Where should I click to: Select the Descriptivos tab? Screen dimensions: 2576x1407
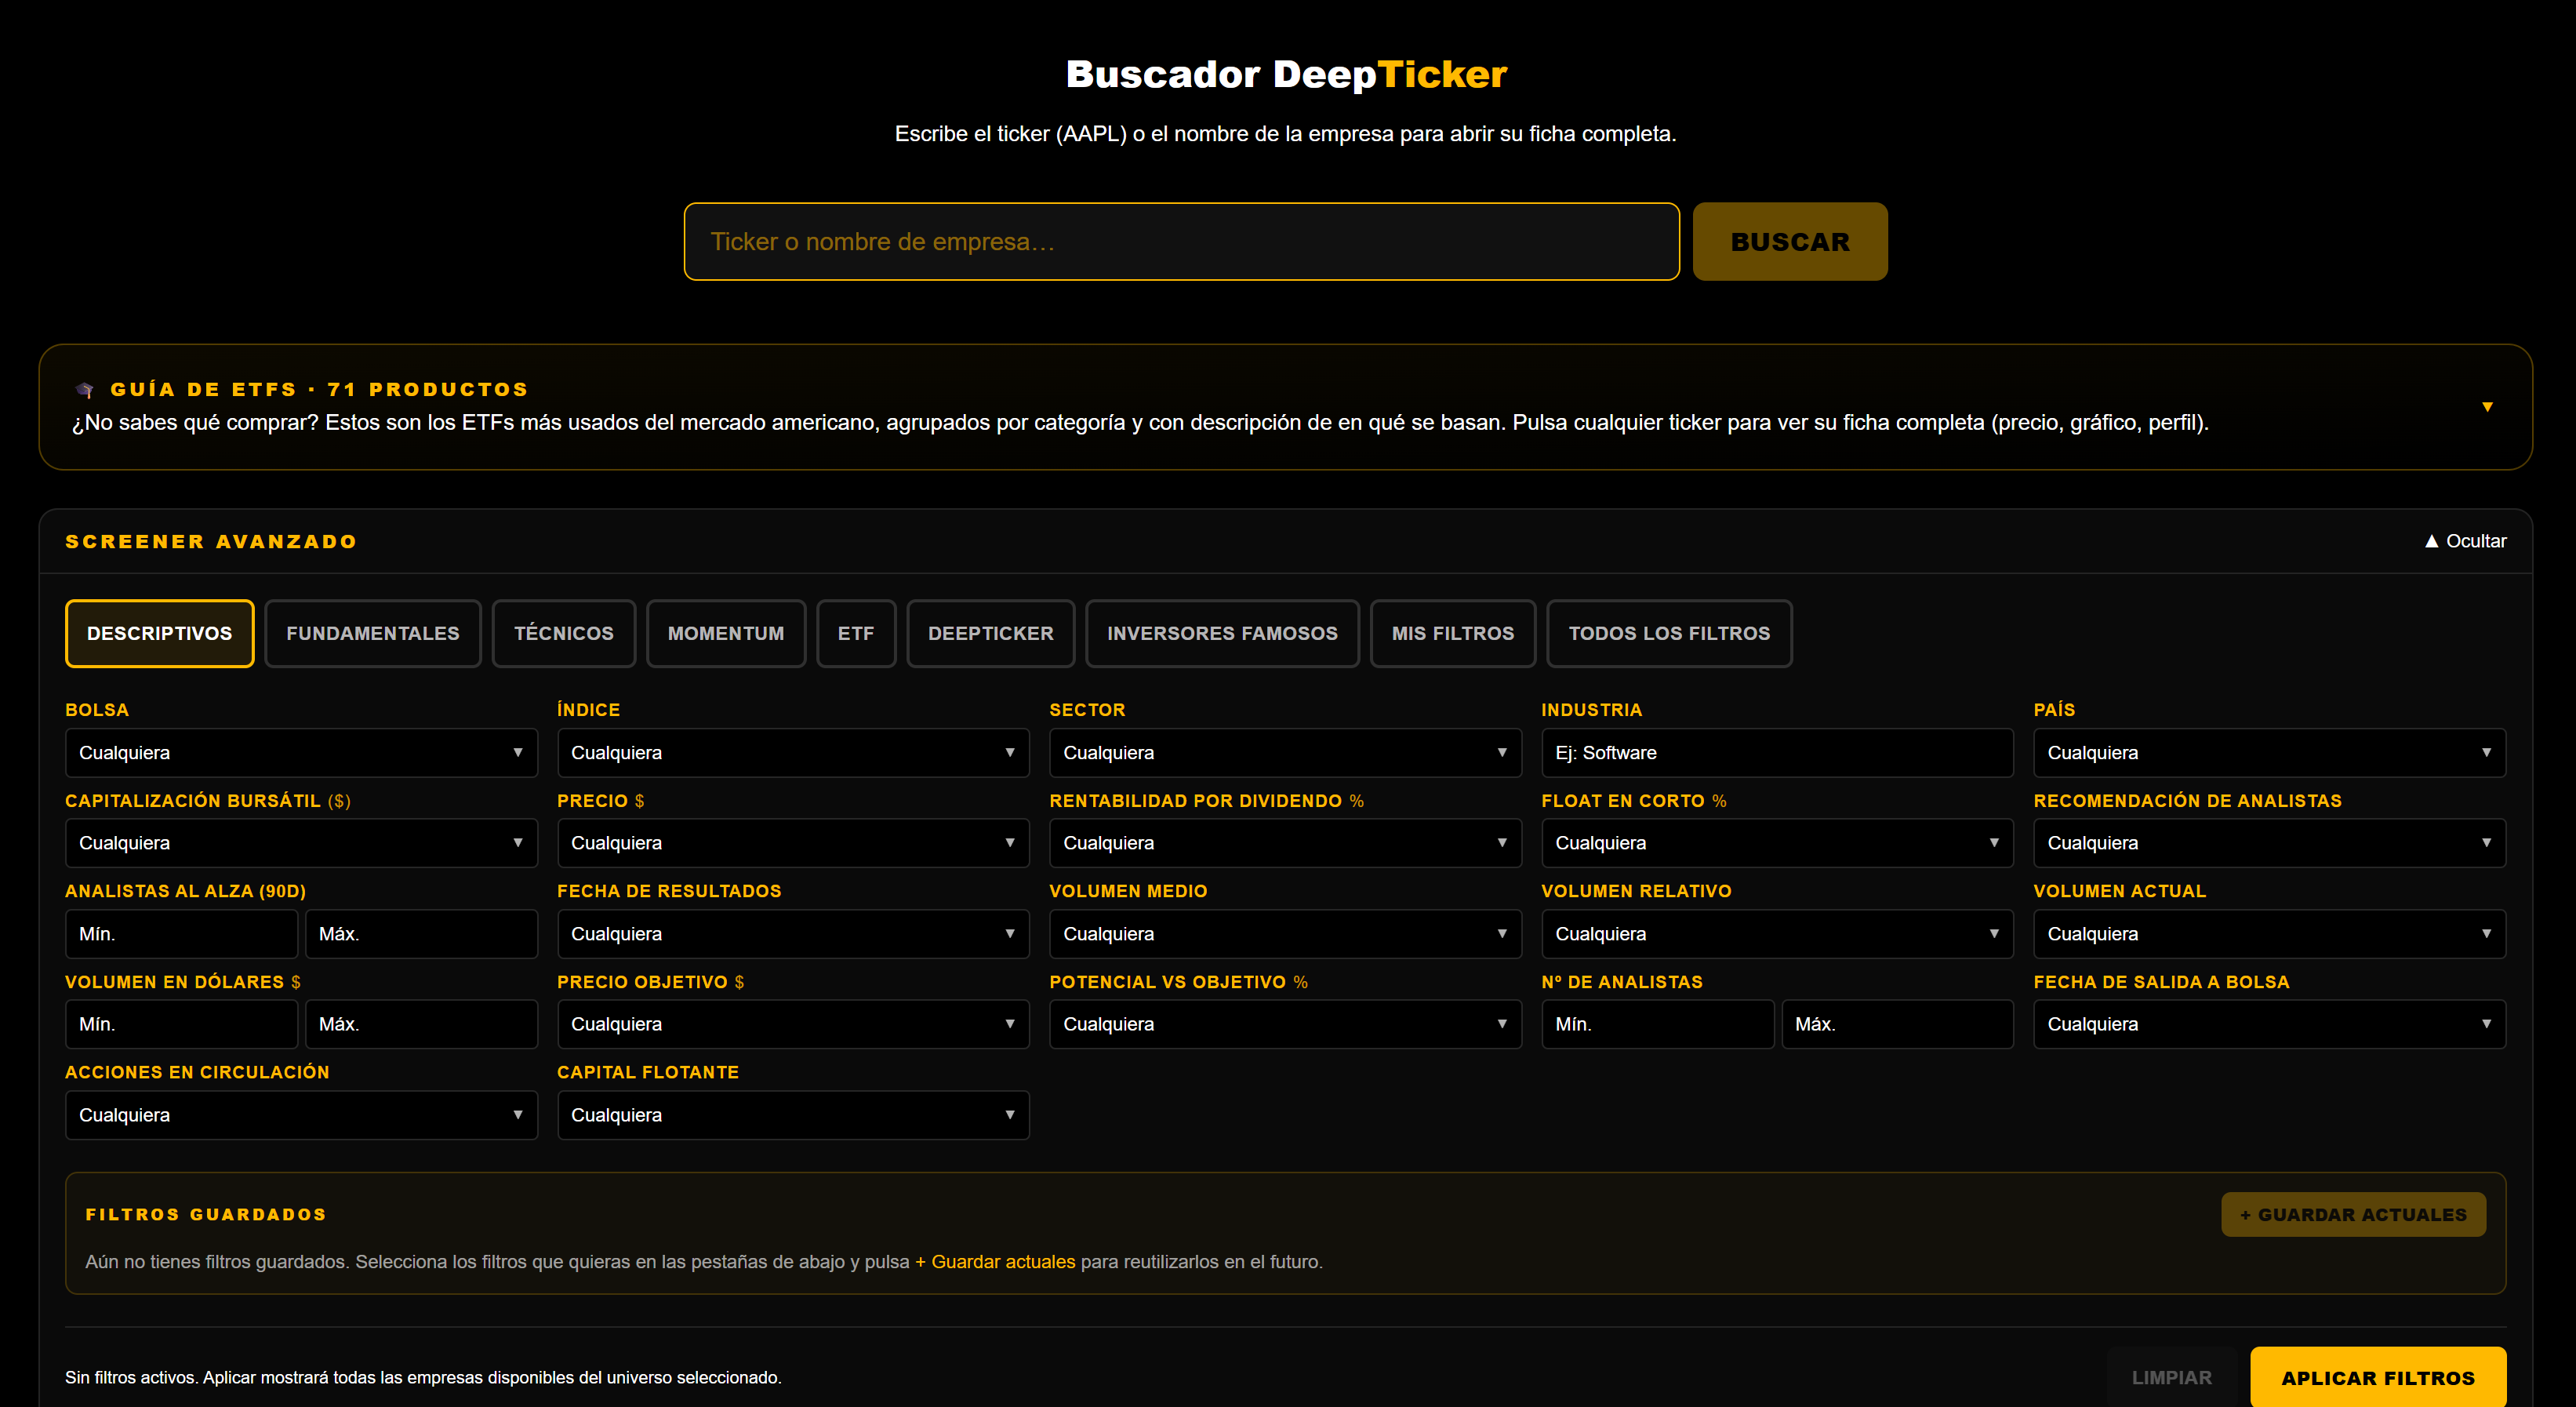tap(160, 633)
